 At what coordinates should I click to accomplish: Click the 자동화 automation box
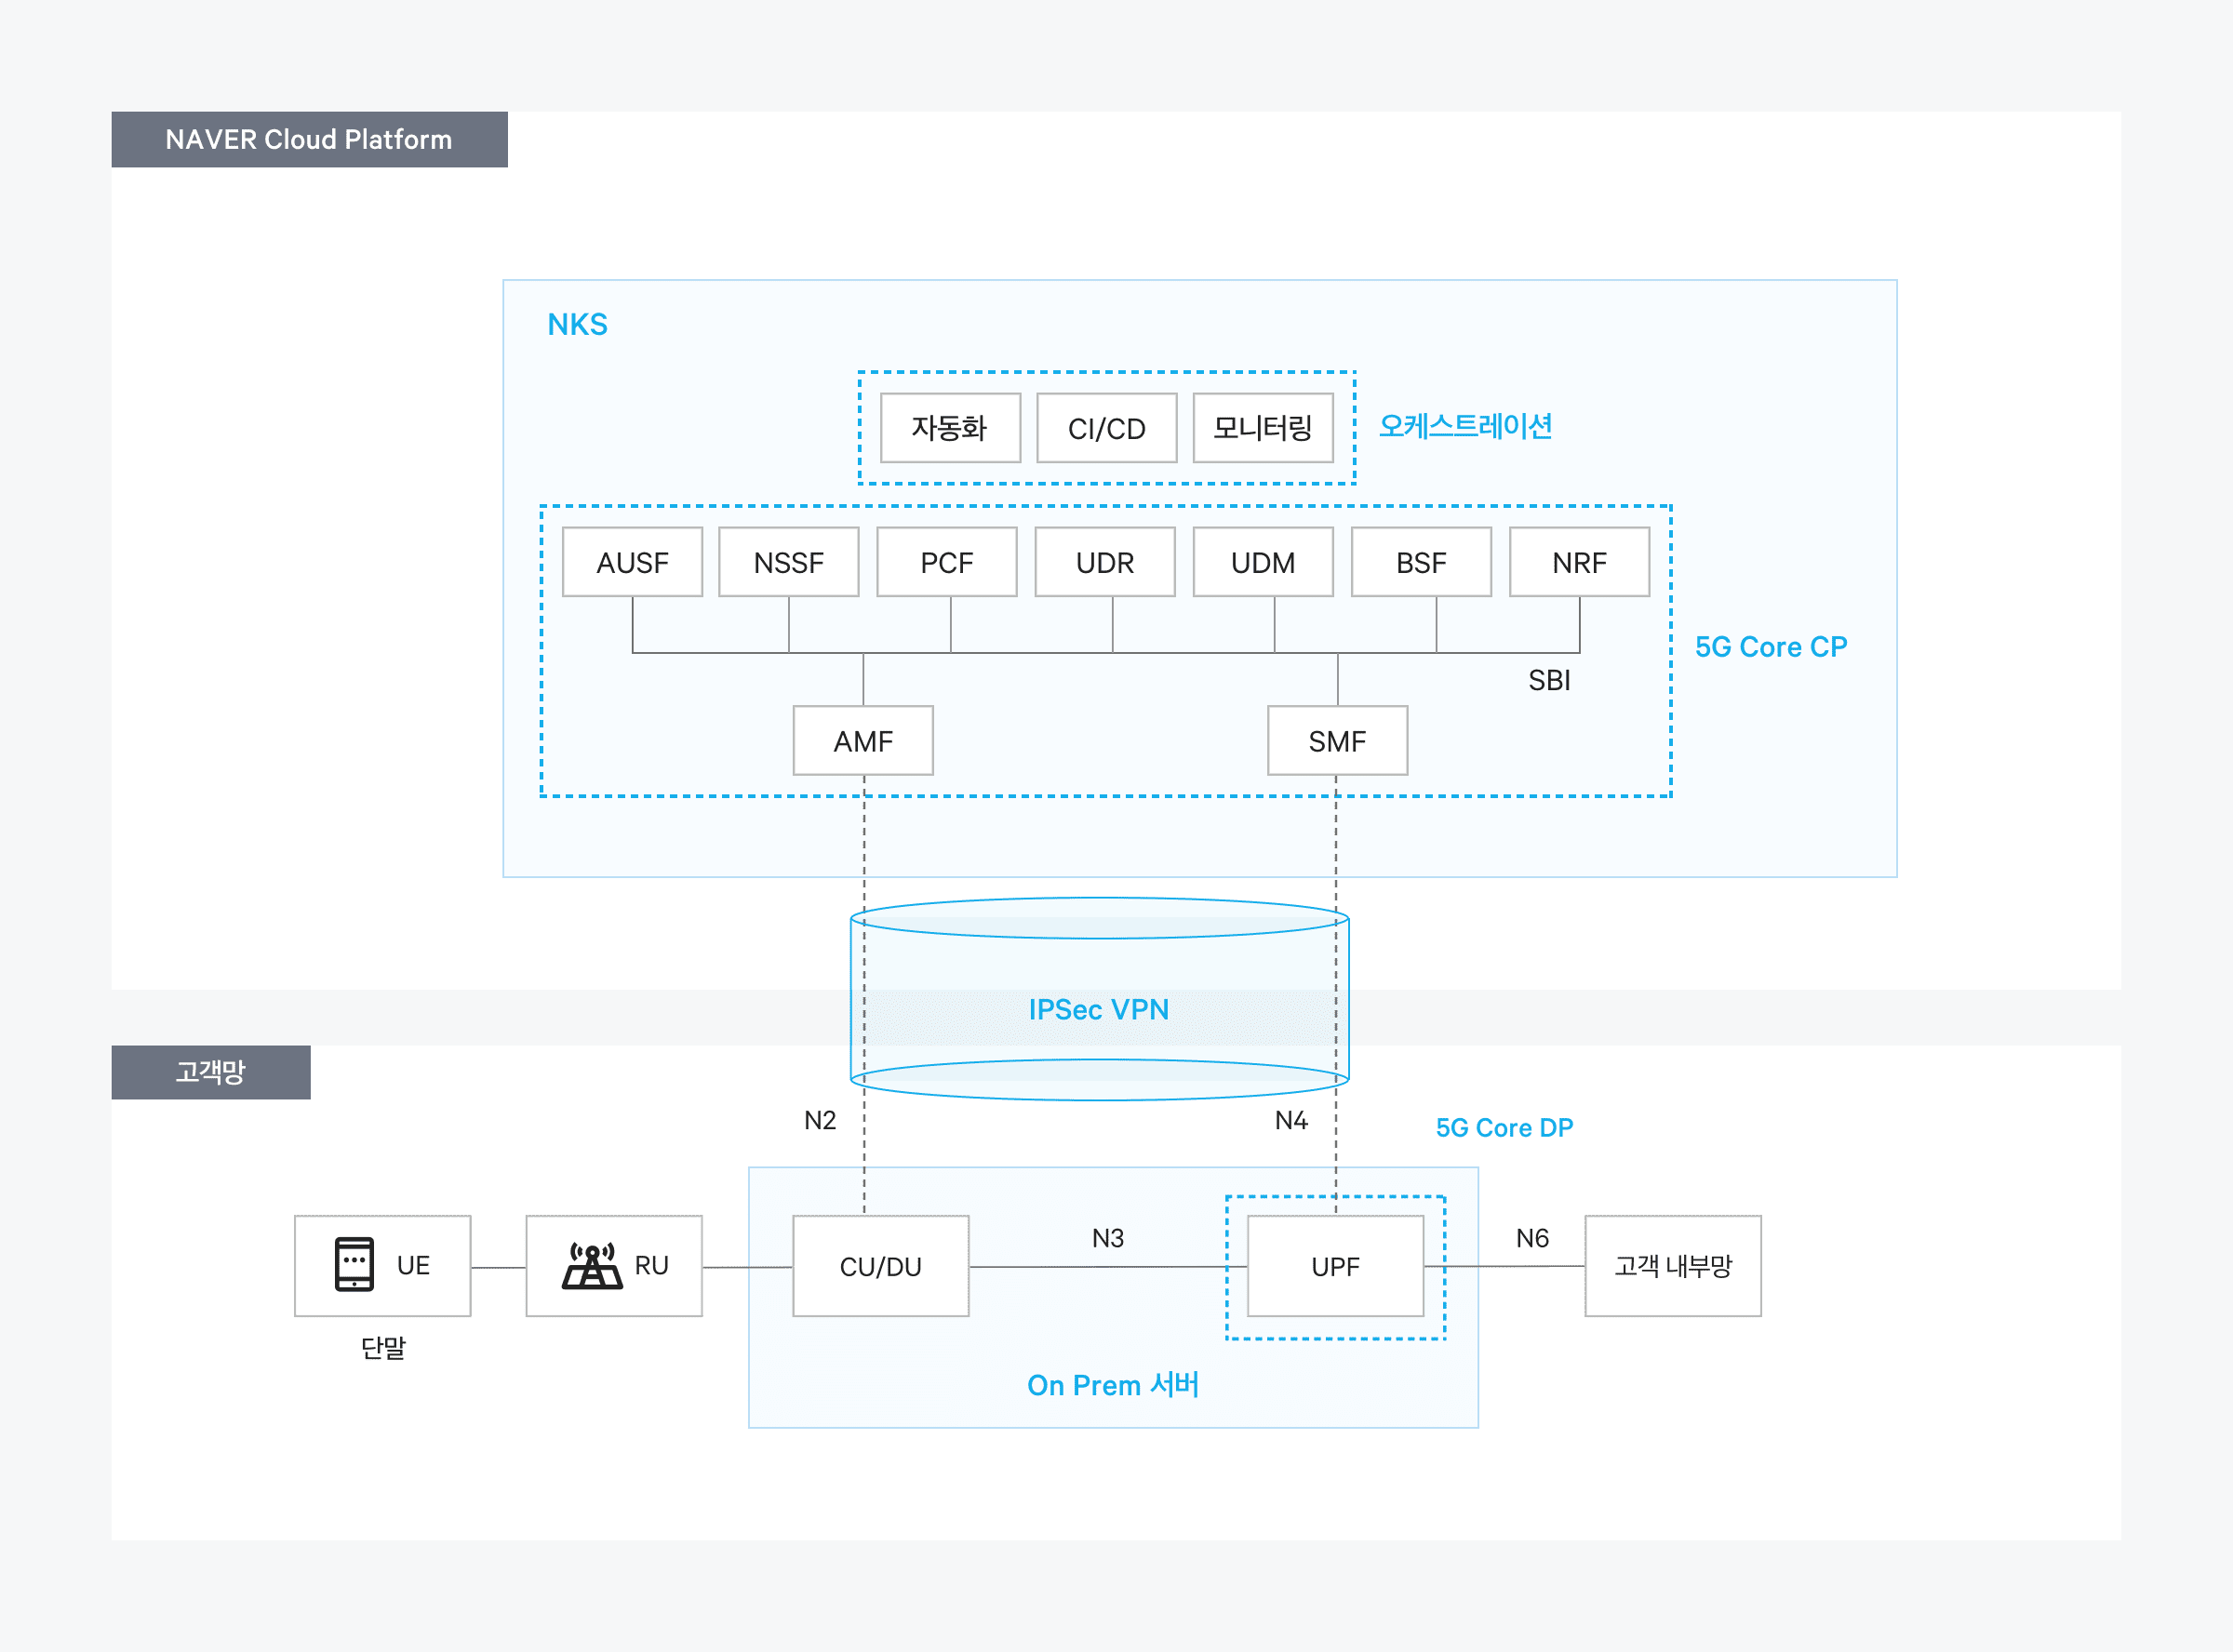point(950,428)
